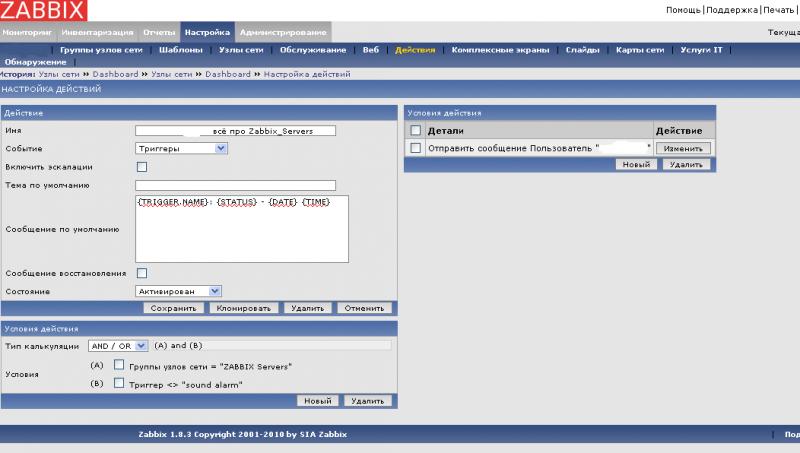Enable Включить эскалации checkbox
This screenshot has height=453, width=800.
[x=142, y=167]
